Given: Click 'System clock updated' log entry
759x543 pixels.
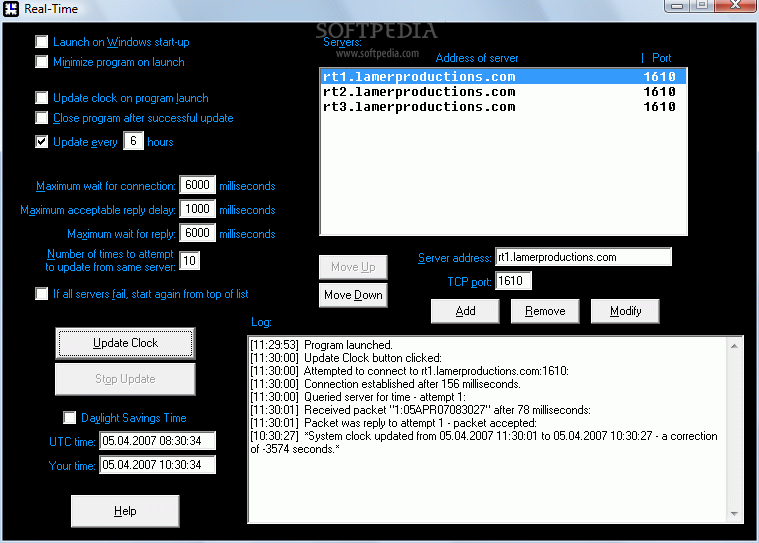Looking at the screenshot, I should [x=484, y=442].
